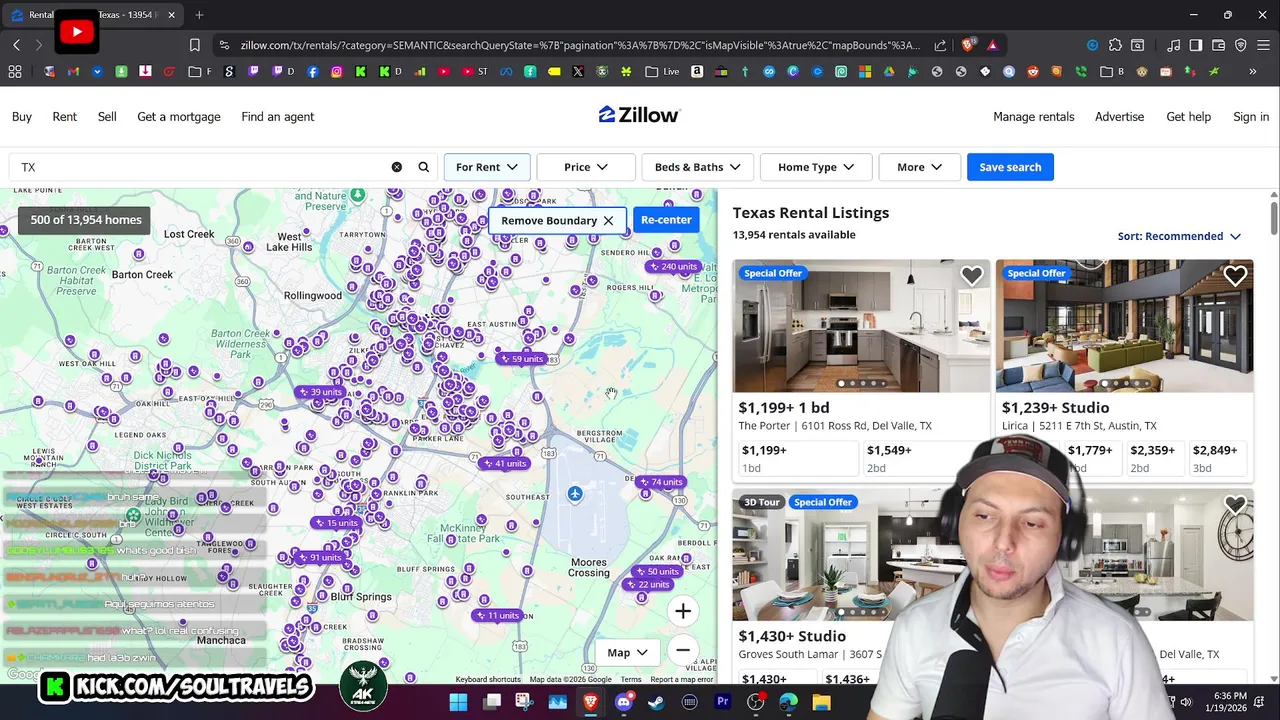Viewport: 1280px width, 720px height.
Task: Clear the TX search field with the X icon
Action: [397, 167]
